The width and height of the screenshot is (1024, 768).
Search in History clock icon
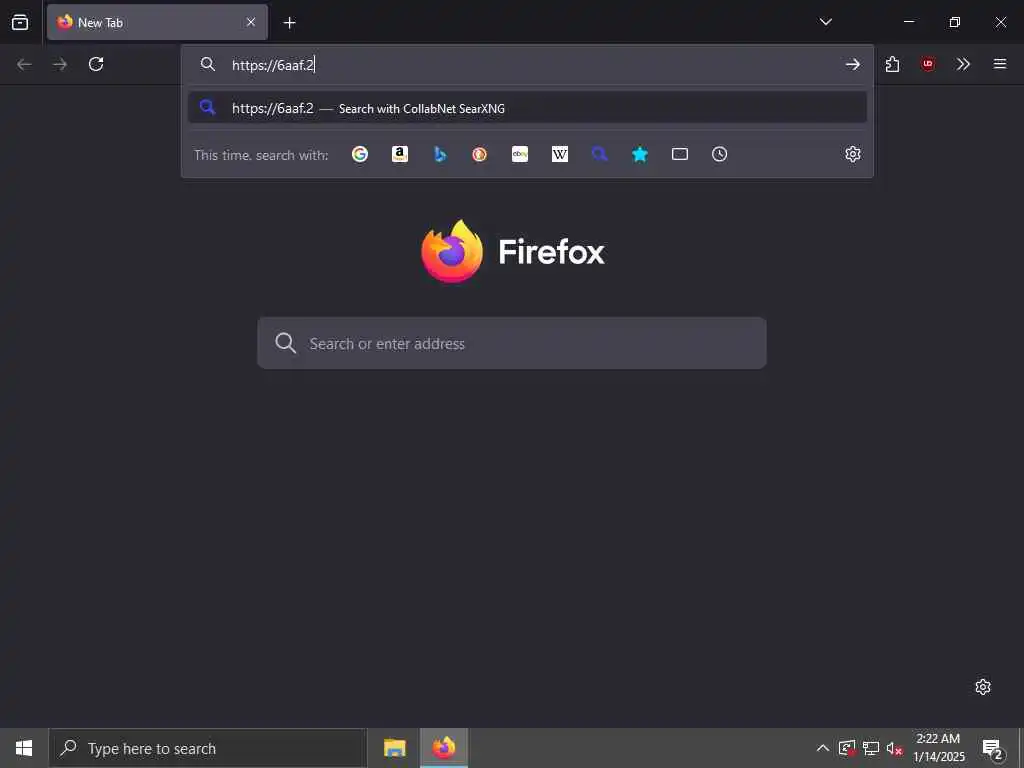[x=720, y=154]
